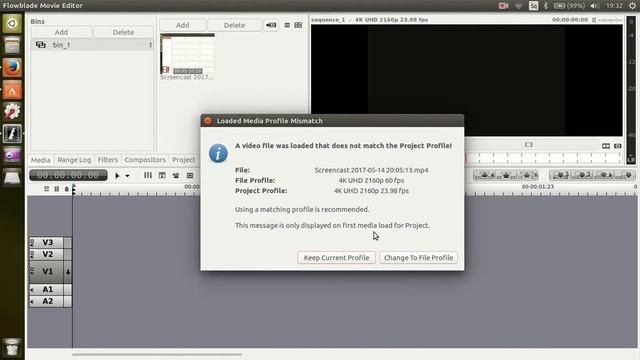Click first button in left monitor-edit group

(485, 176)
